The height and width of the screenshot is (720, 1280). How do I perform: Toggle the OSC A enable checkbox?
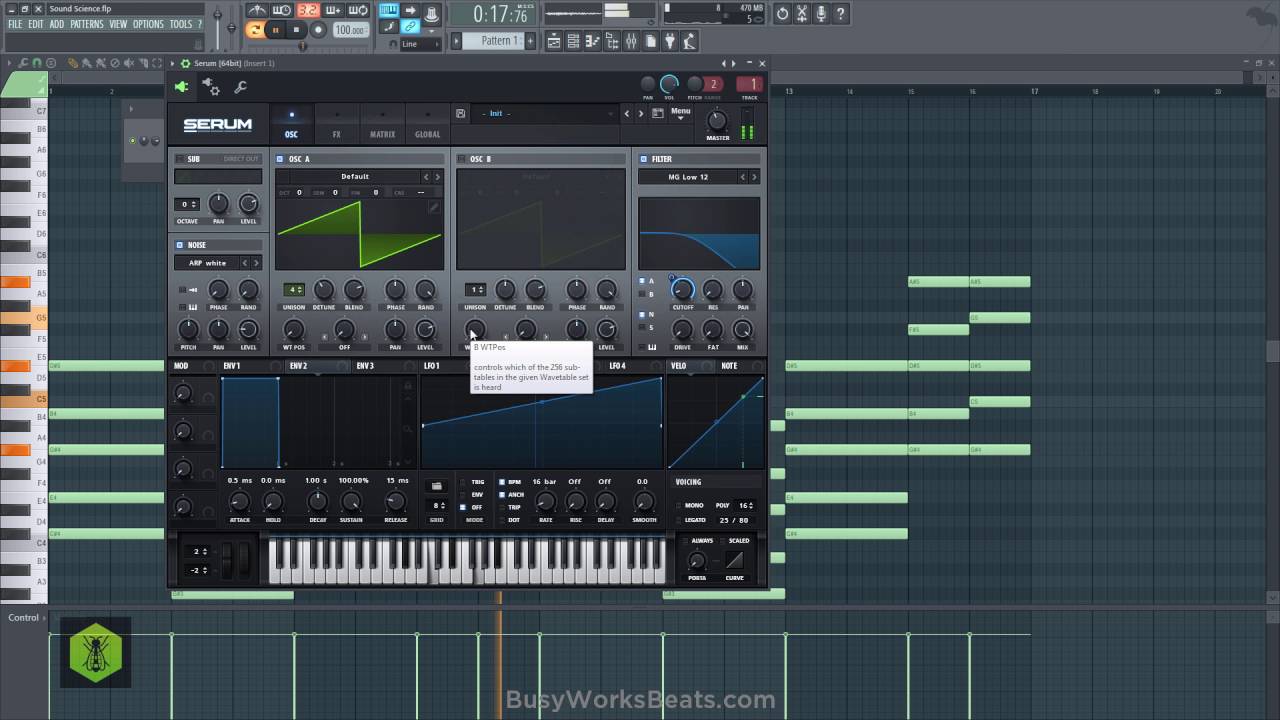280,159
